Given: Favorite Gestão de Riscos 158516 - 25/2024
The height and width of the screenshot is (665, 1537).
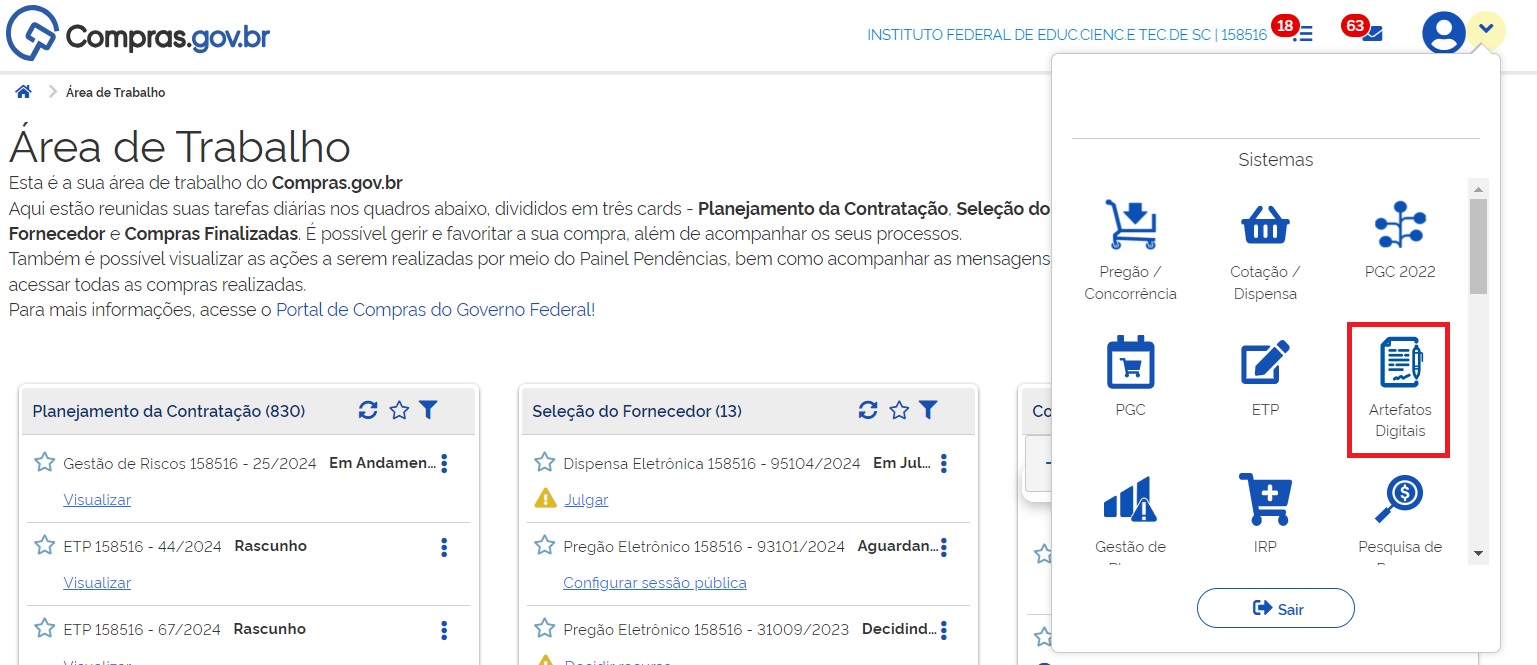Looking at the screenshot, I should click(44, 462).
